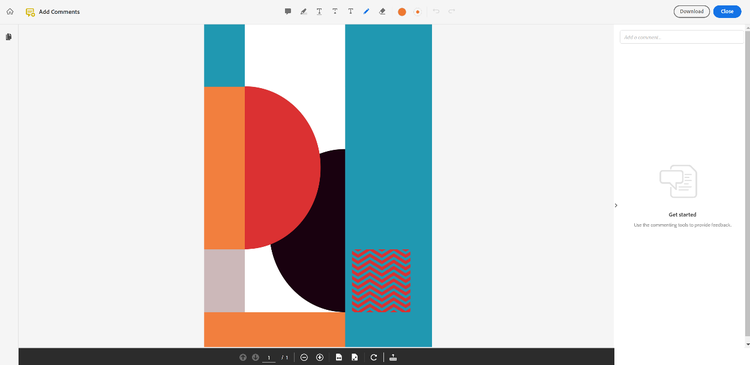Rotate the page clockwise

tap(374, 357)
